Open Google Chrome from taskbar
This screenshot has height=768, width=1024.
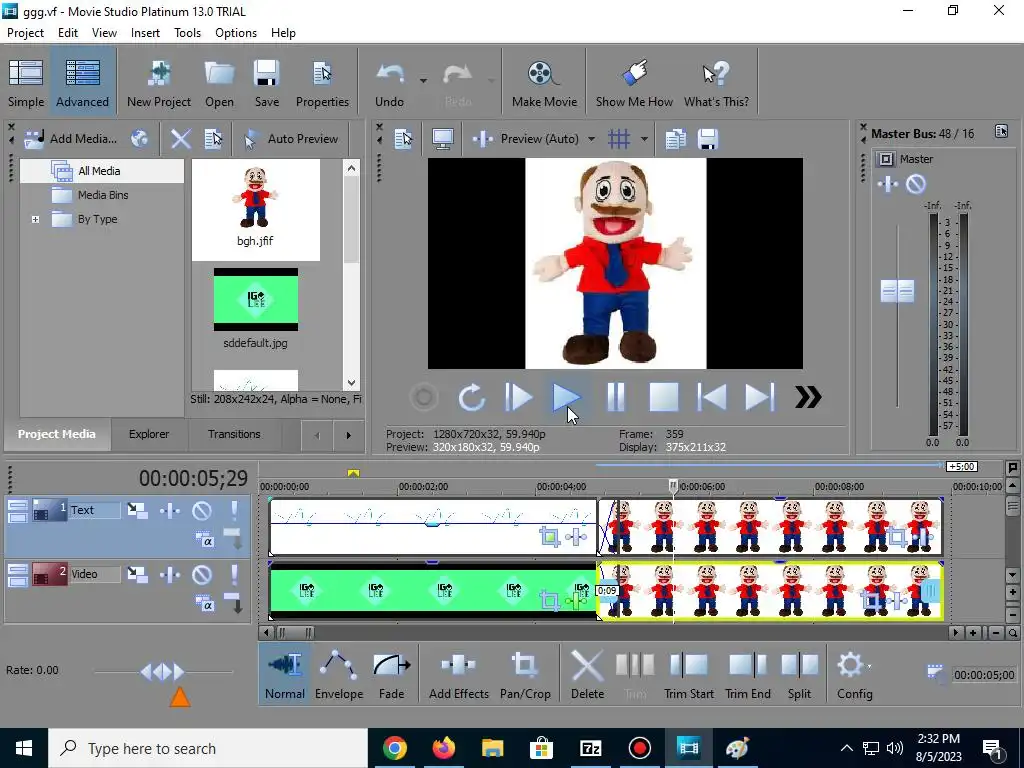(x=394, y=748)
